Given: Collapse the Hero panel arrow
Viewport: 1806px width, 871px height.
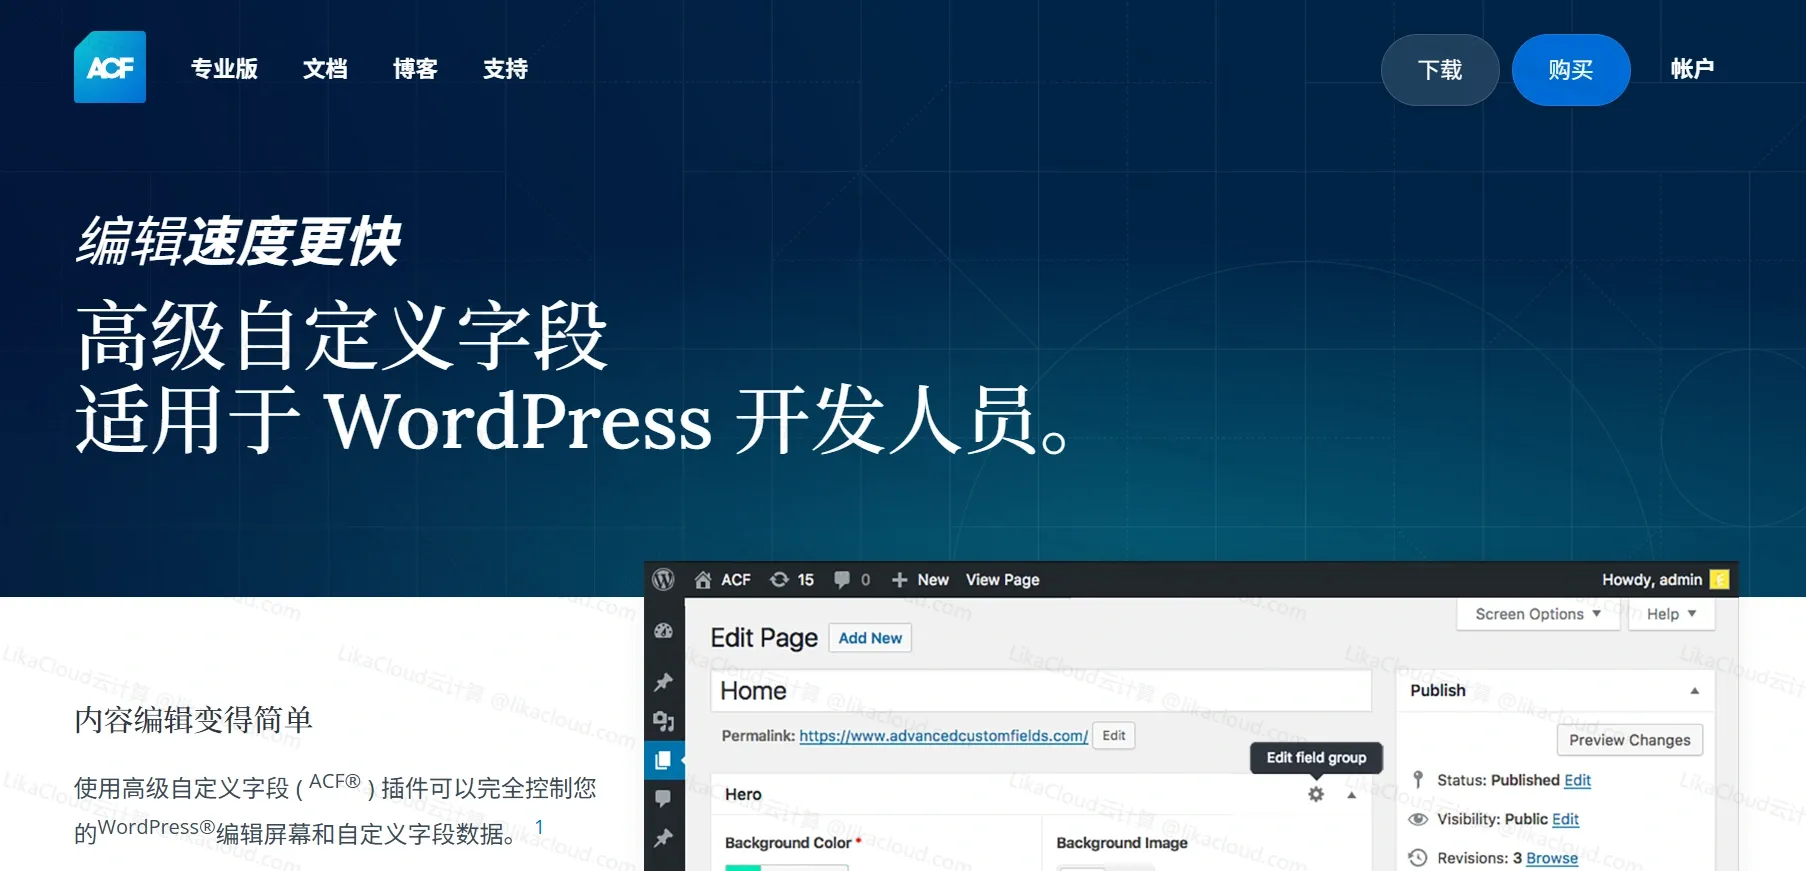Looking at the screenshot, I should [1352, 795].
